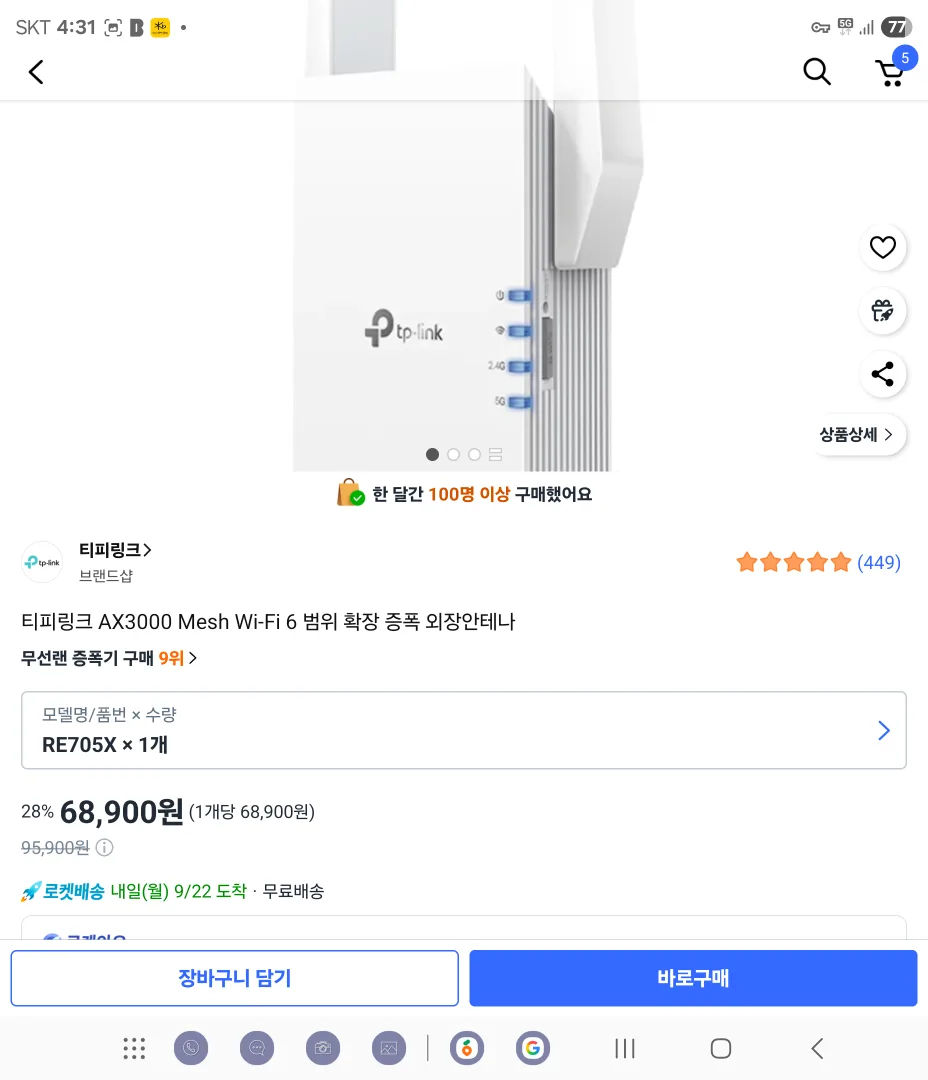
Task: Open the app drawer grid icon
Action: 134,1048
